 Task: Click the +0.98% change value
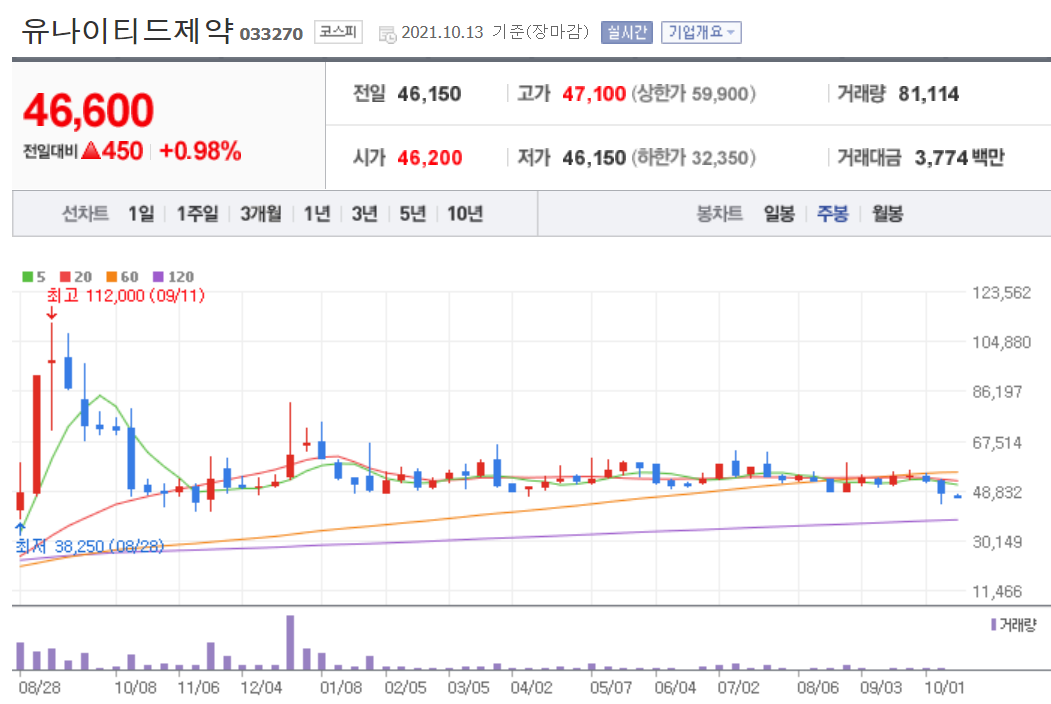click(200, 152)
